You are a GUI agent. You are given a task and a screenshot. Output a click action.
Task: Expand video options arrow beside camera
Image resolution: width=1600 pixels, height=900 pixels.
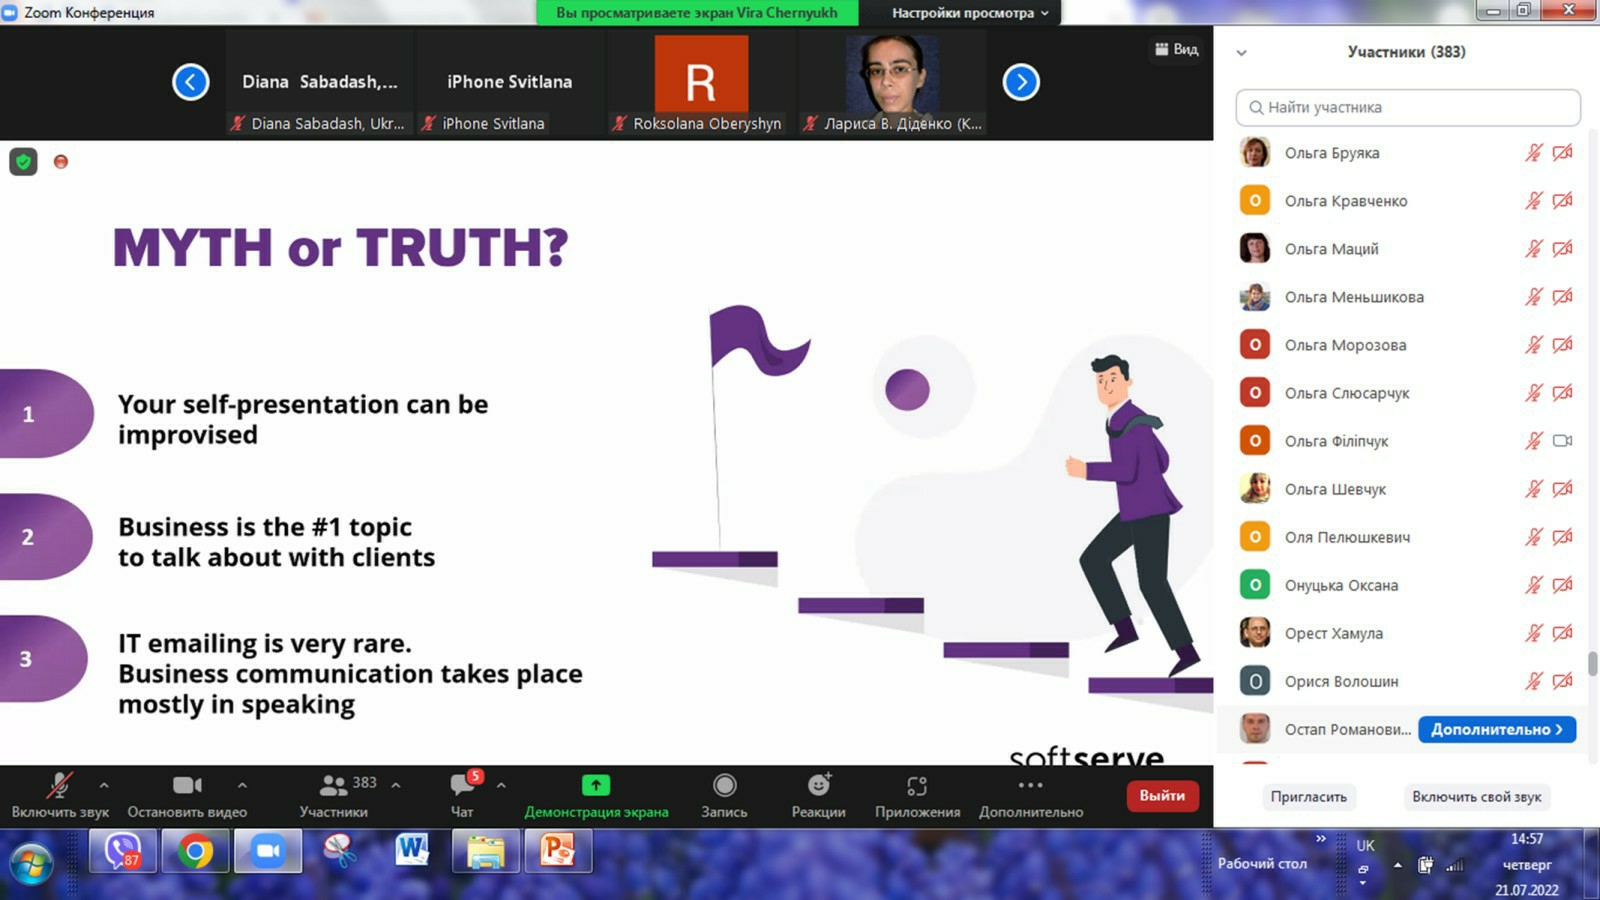[x=242, y=786]
